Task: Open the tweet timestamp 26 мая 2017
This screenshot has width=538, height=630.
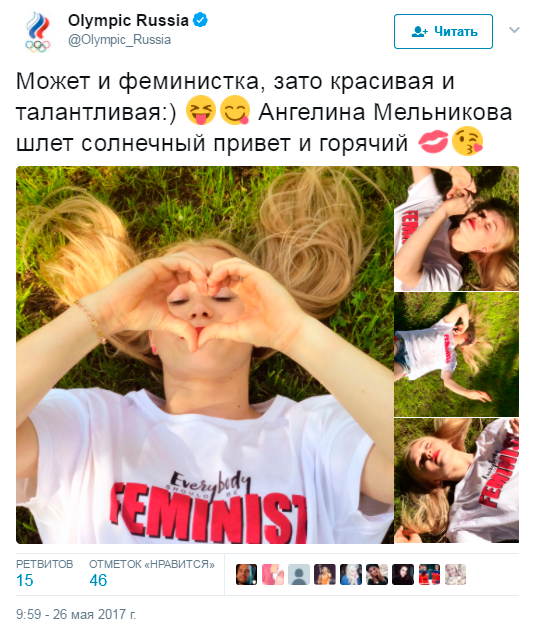Action: point(76,614)
